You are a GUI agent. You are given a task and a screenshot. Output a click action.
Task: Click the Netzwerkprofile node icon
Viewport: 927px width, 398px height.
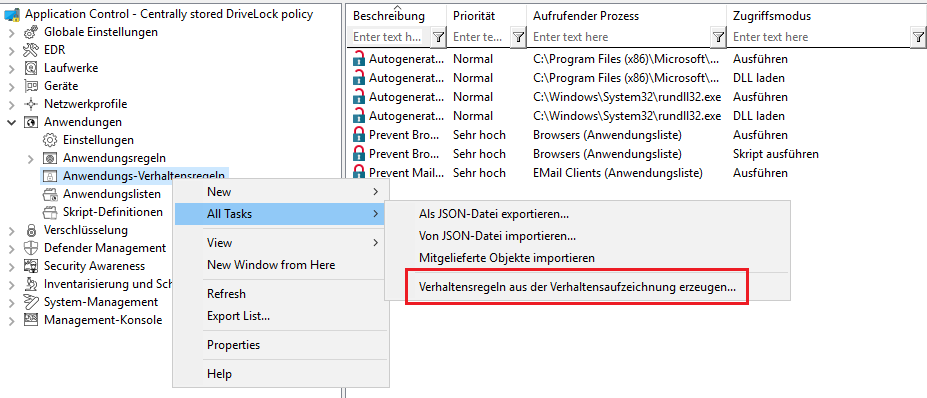point(31,104)
